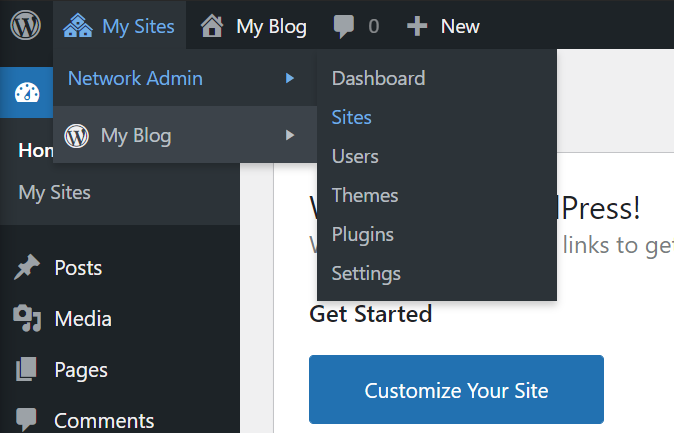
Task: Click the houses icon beside My Sites
Action: 78,26
